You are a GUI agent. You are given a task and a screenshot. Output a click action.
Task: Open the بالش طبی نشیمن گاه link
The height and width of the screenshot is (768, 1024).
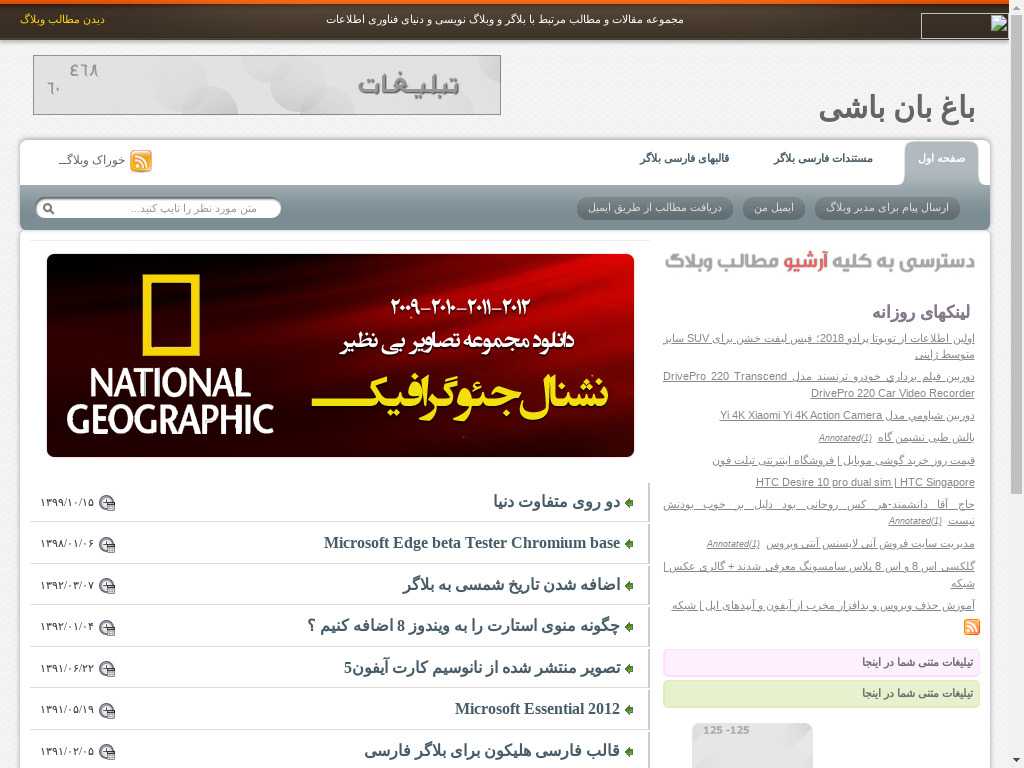[x=926, y=438]
